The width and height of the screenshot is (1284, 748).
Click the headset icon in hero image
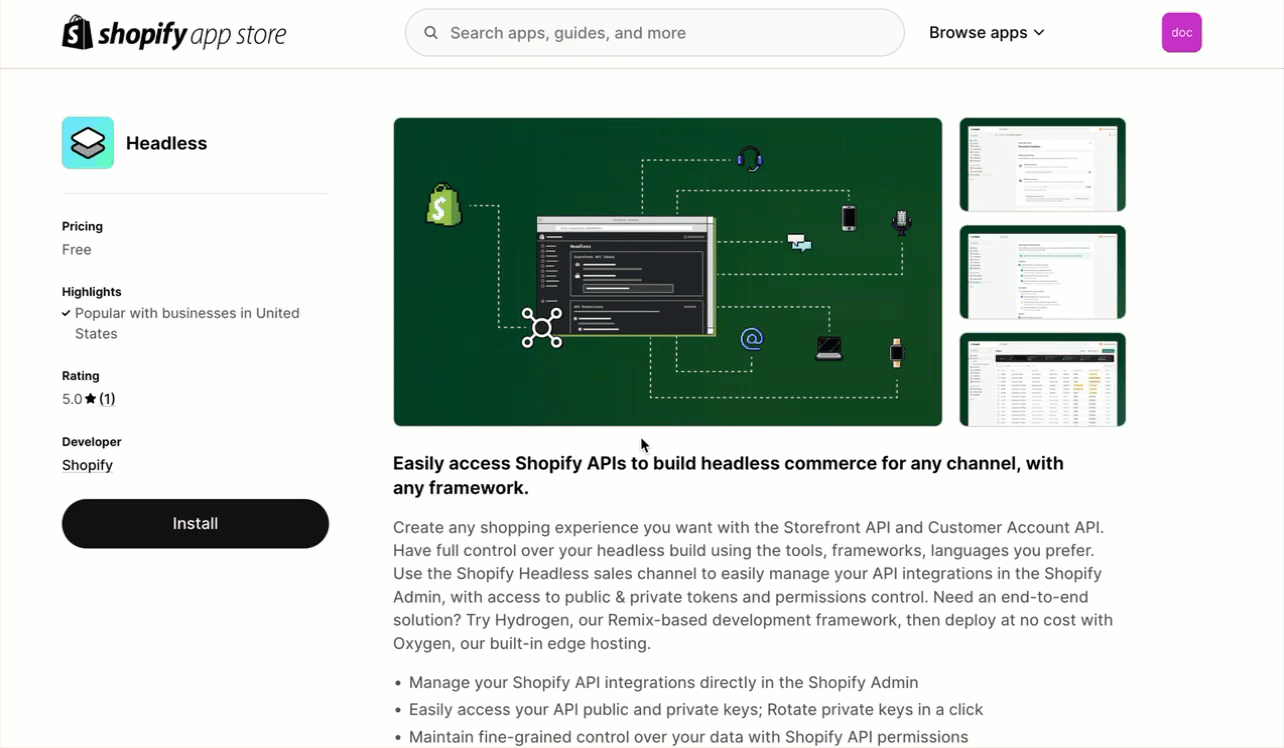pyautogui.click(x=749, y=158)
